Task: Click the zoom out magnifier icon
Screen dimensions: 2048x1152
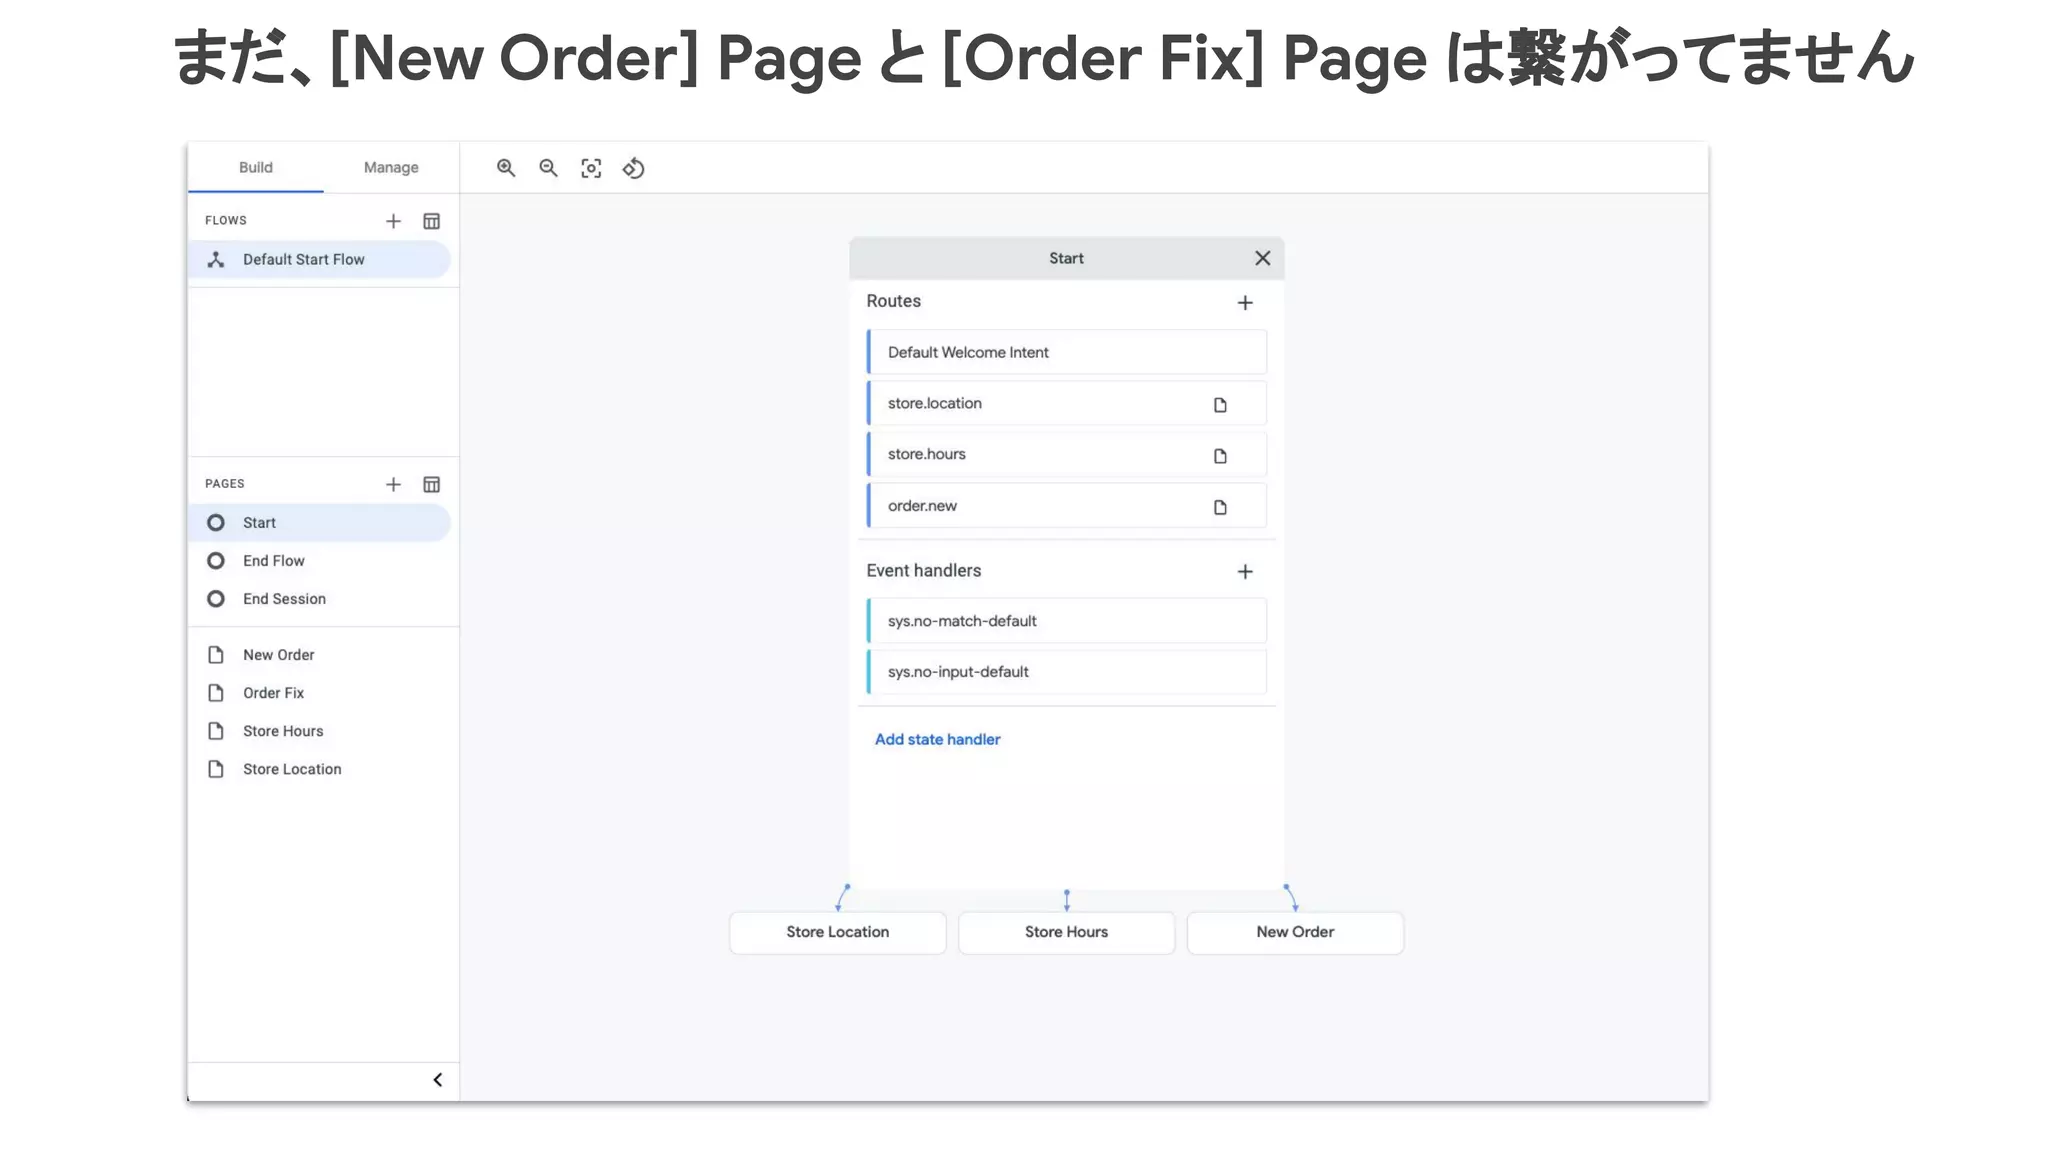Action: pos(548,168)
